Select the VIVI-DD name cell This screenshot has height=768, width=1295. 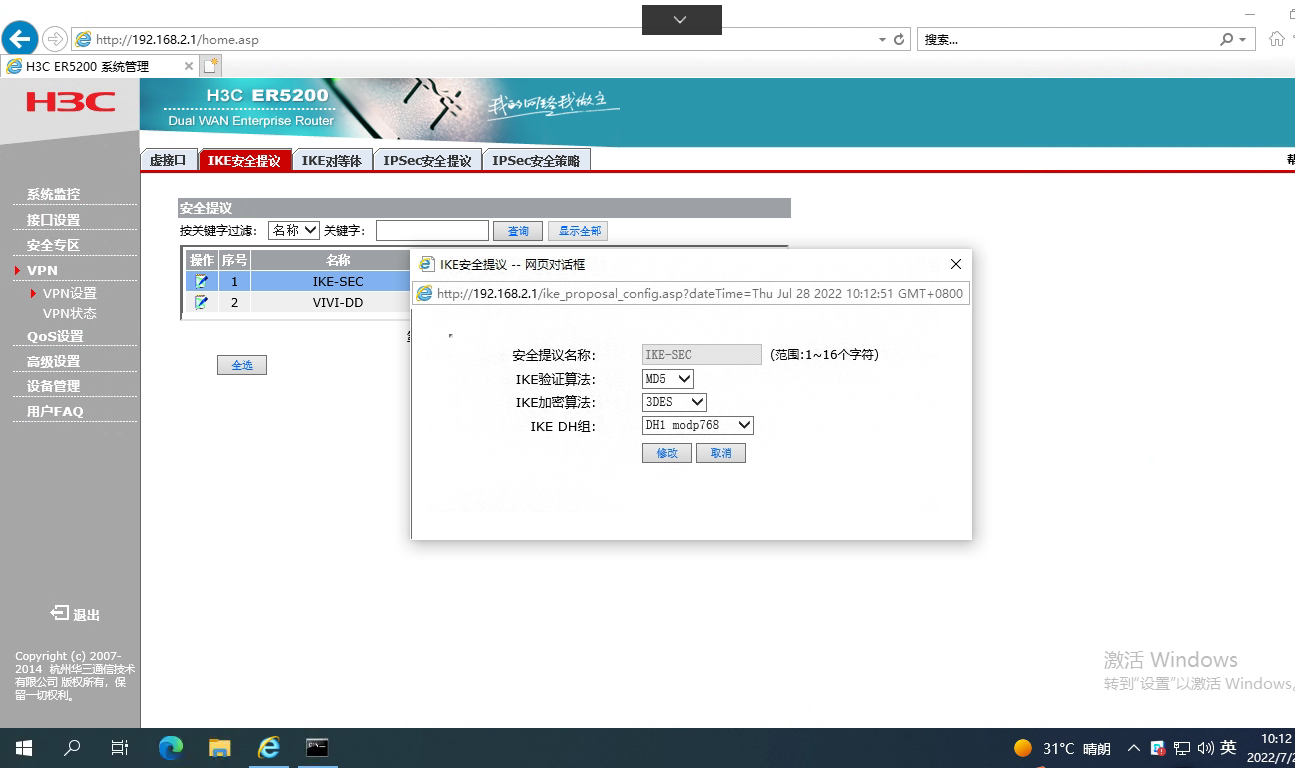coord(338,302)
